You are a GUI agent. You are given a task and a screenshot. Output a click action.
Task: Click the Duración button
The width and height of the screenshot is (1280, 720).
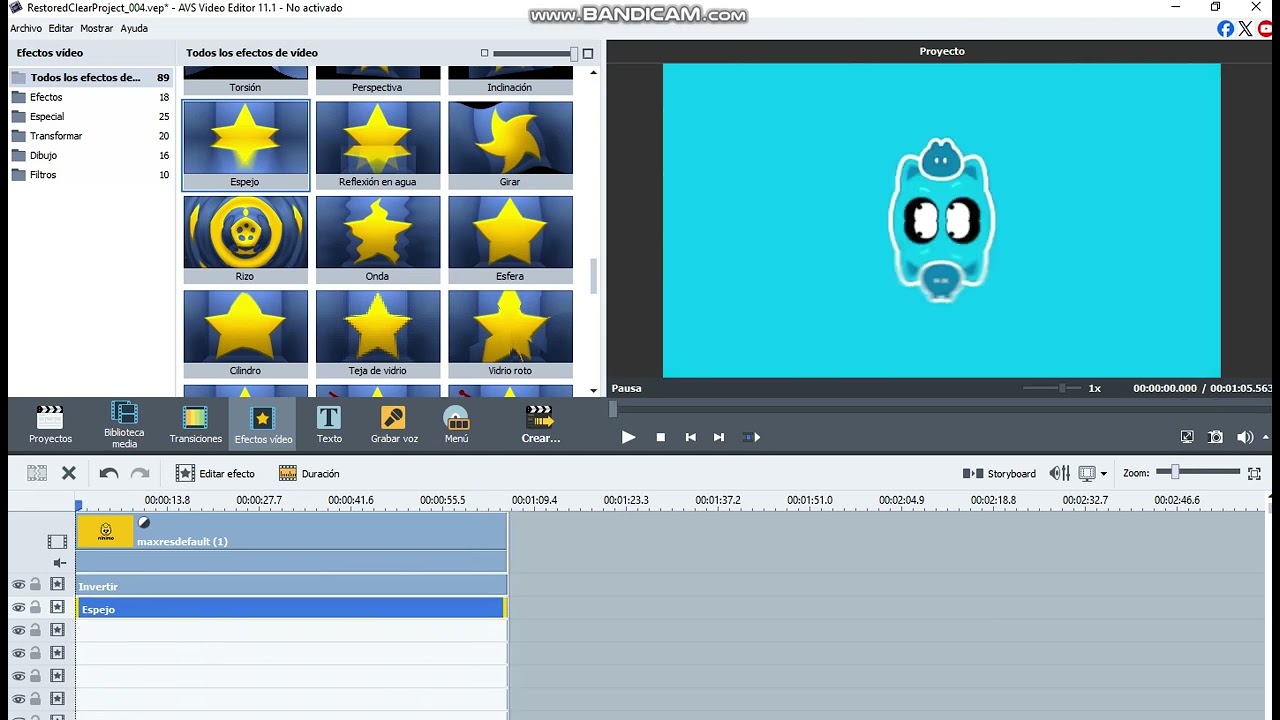point(309,473)
